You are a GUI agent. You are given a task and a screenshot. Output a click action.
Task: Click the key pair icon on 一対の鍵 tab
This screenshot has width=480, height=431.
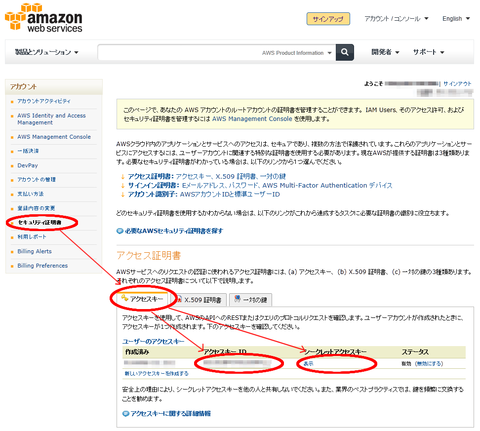(237, 299)
